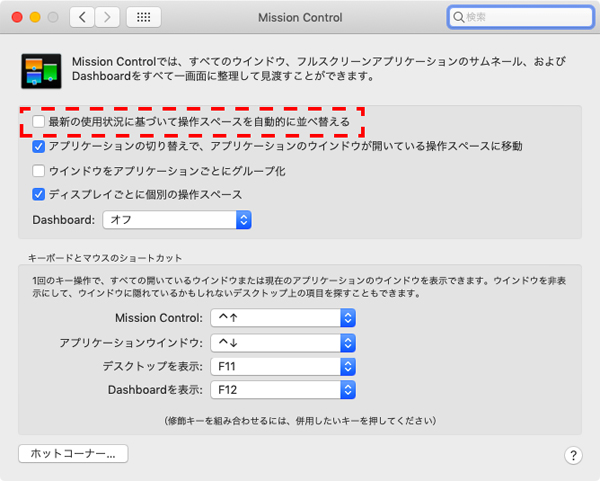Viewport: 600px width, 481px height.
Task: Focus the 検索 search field
Action: pos(520,17)
